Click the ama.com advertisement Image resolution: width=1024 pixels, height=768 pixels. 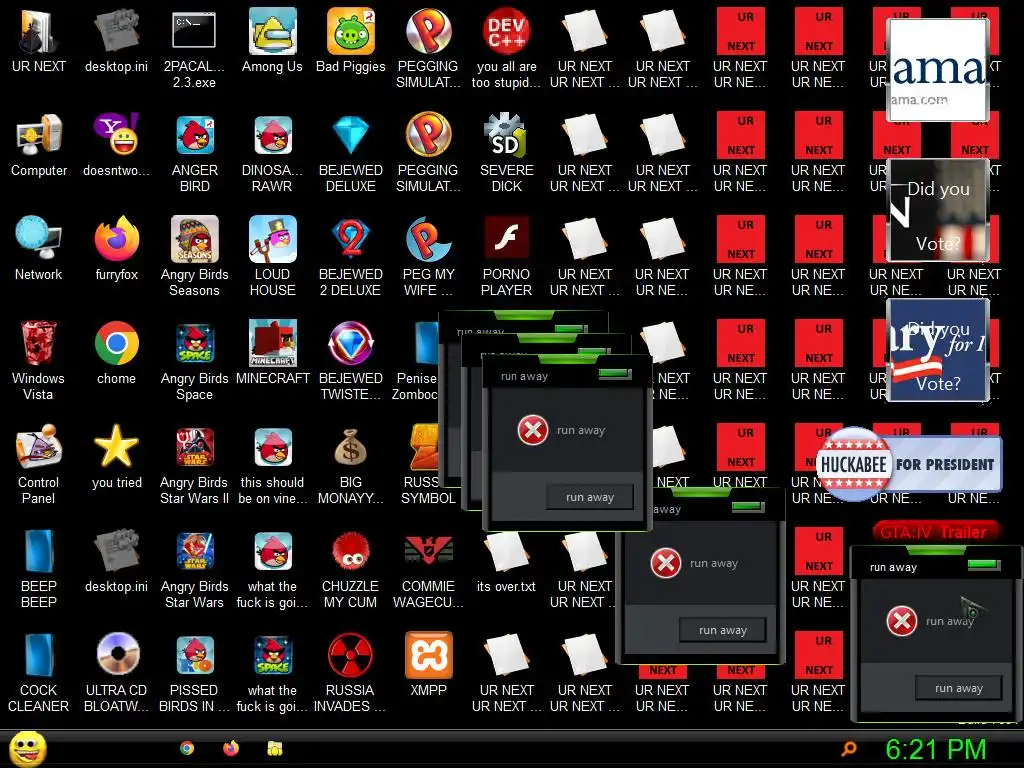click(938, 70)
